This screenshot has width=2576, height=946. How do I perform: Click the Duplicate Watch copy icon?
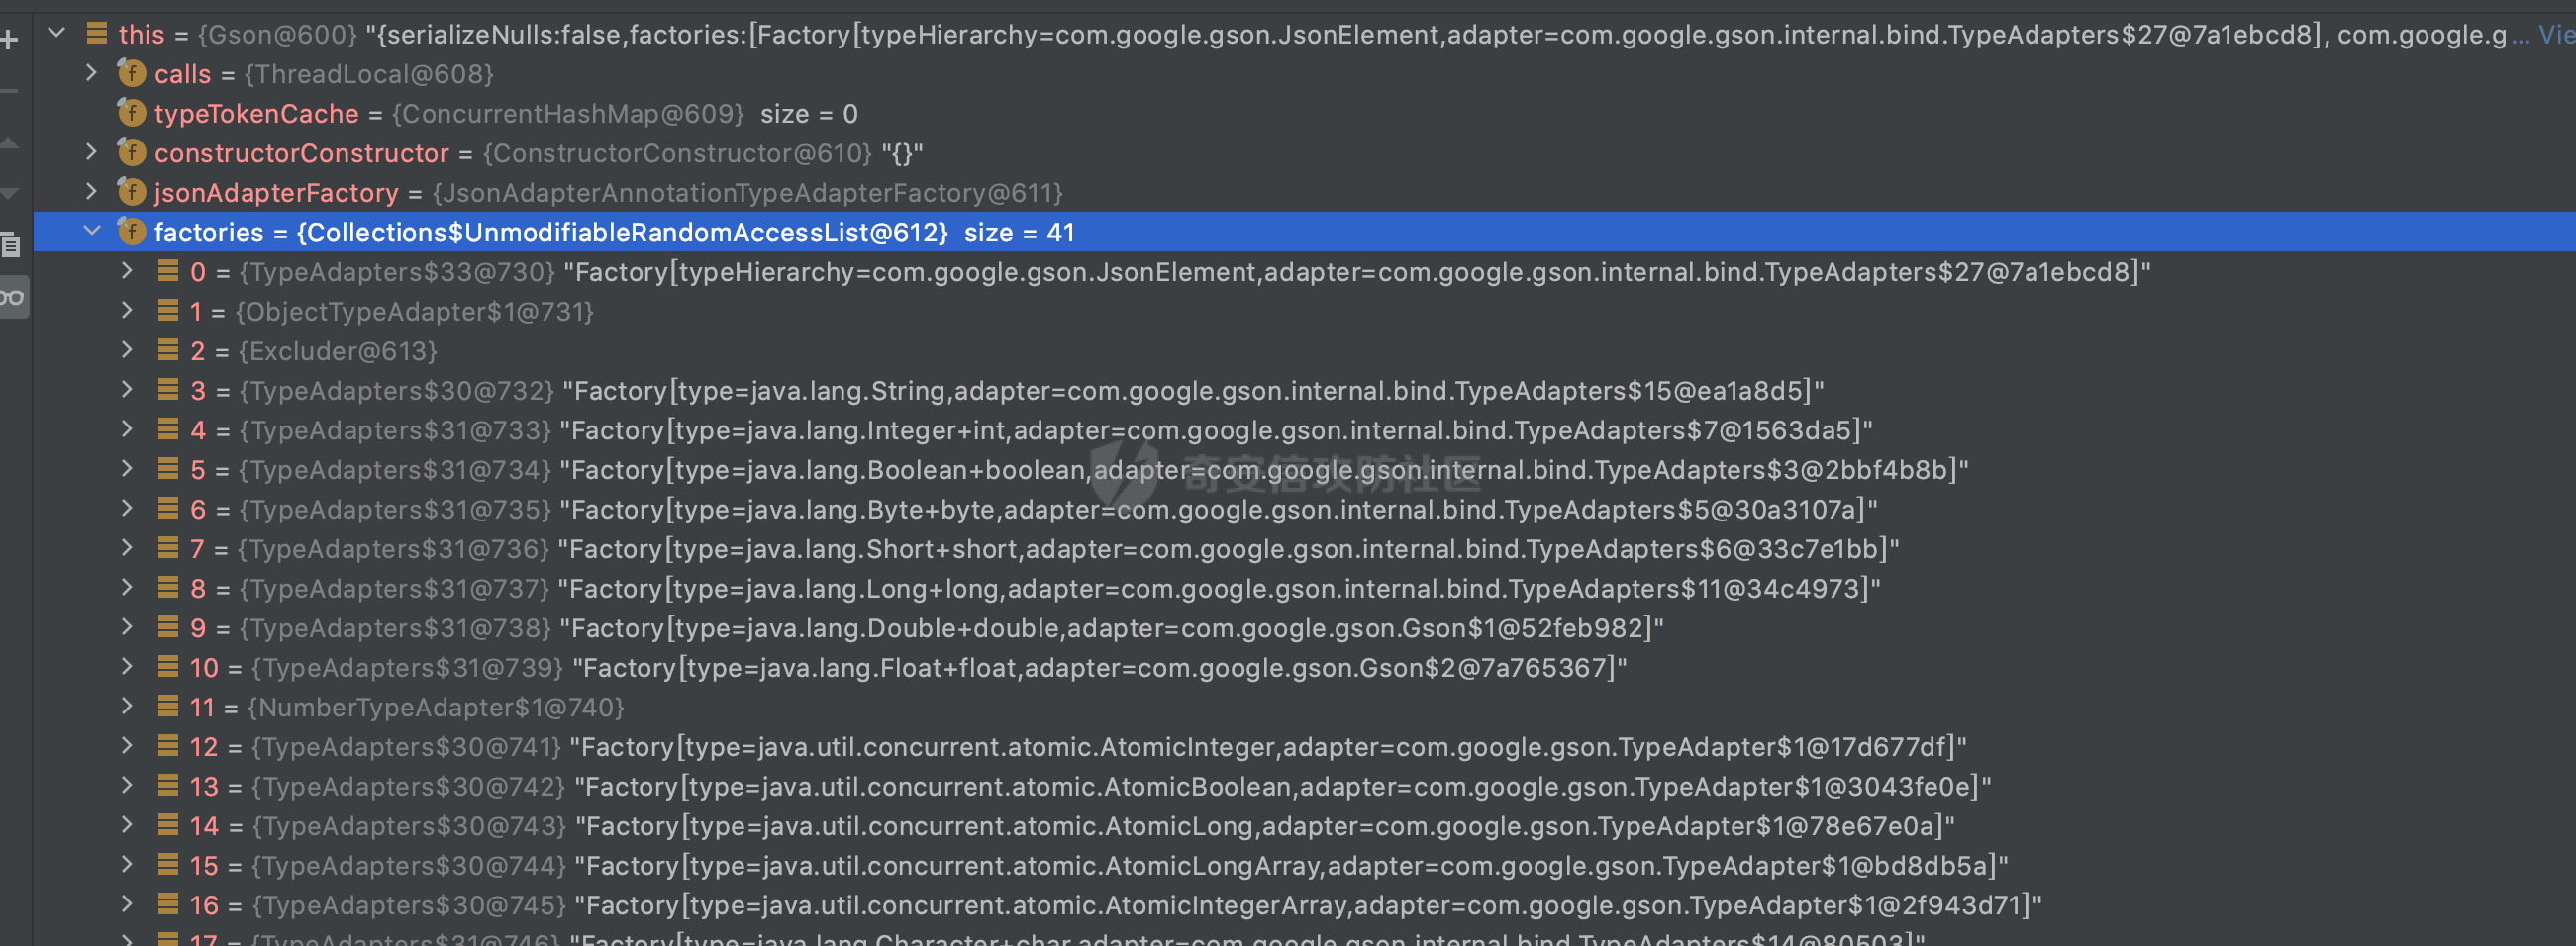click(x=10, y=244)
